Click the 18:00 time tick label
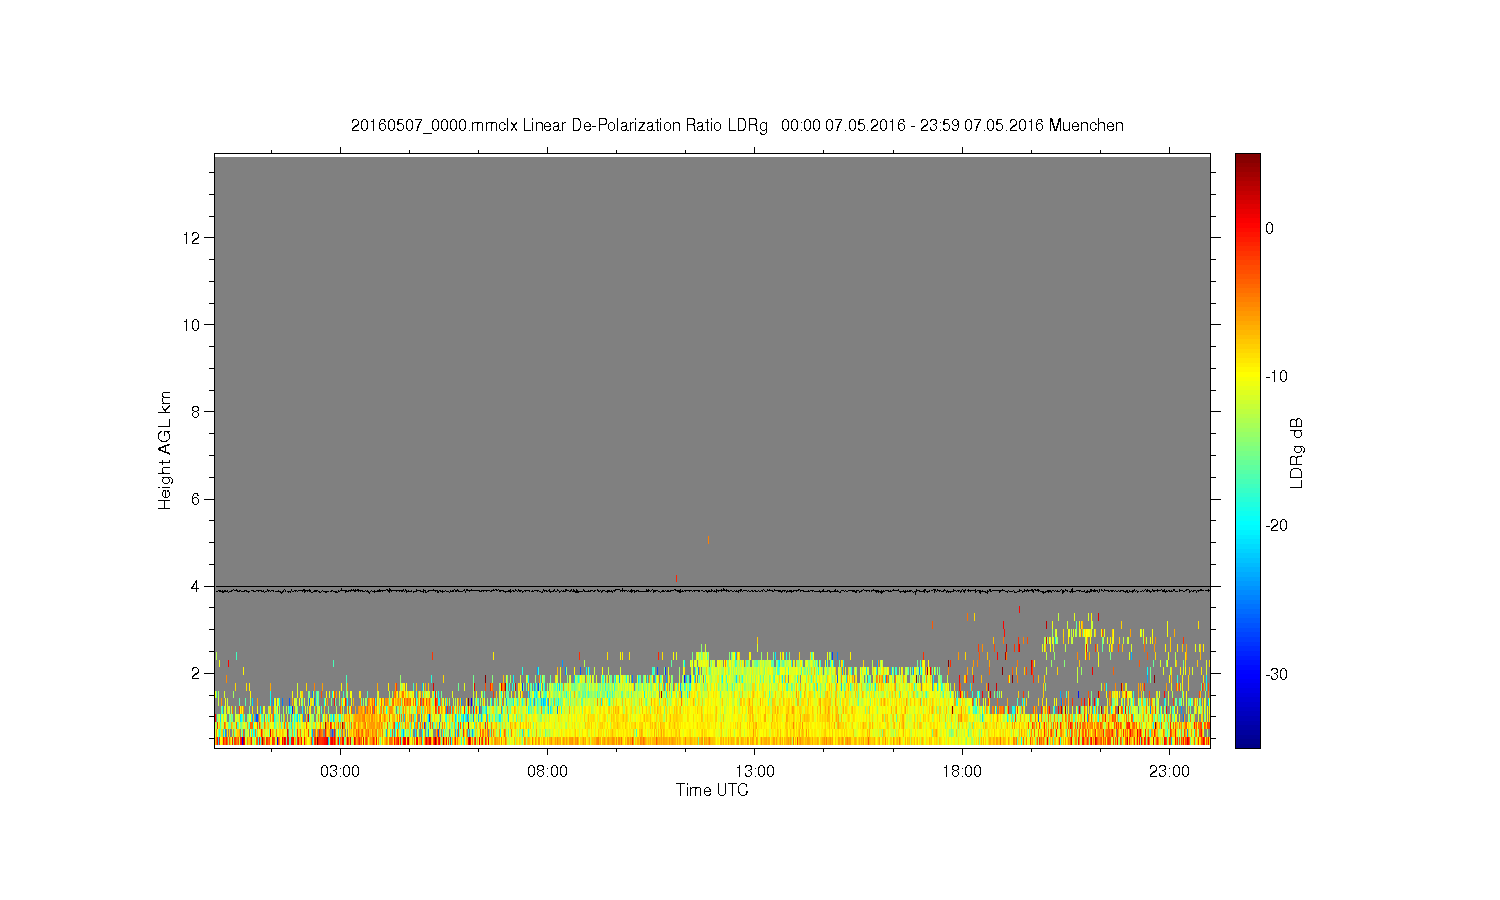The height and width of the screenshot is (900, 1500). [962, 772]
